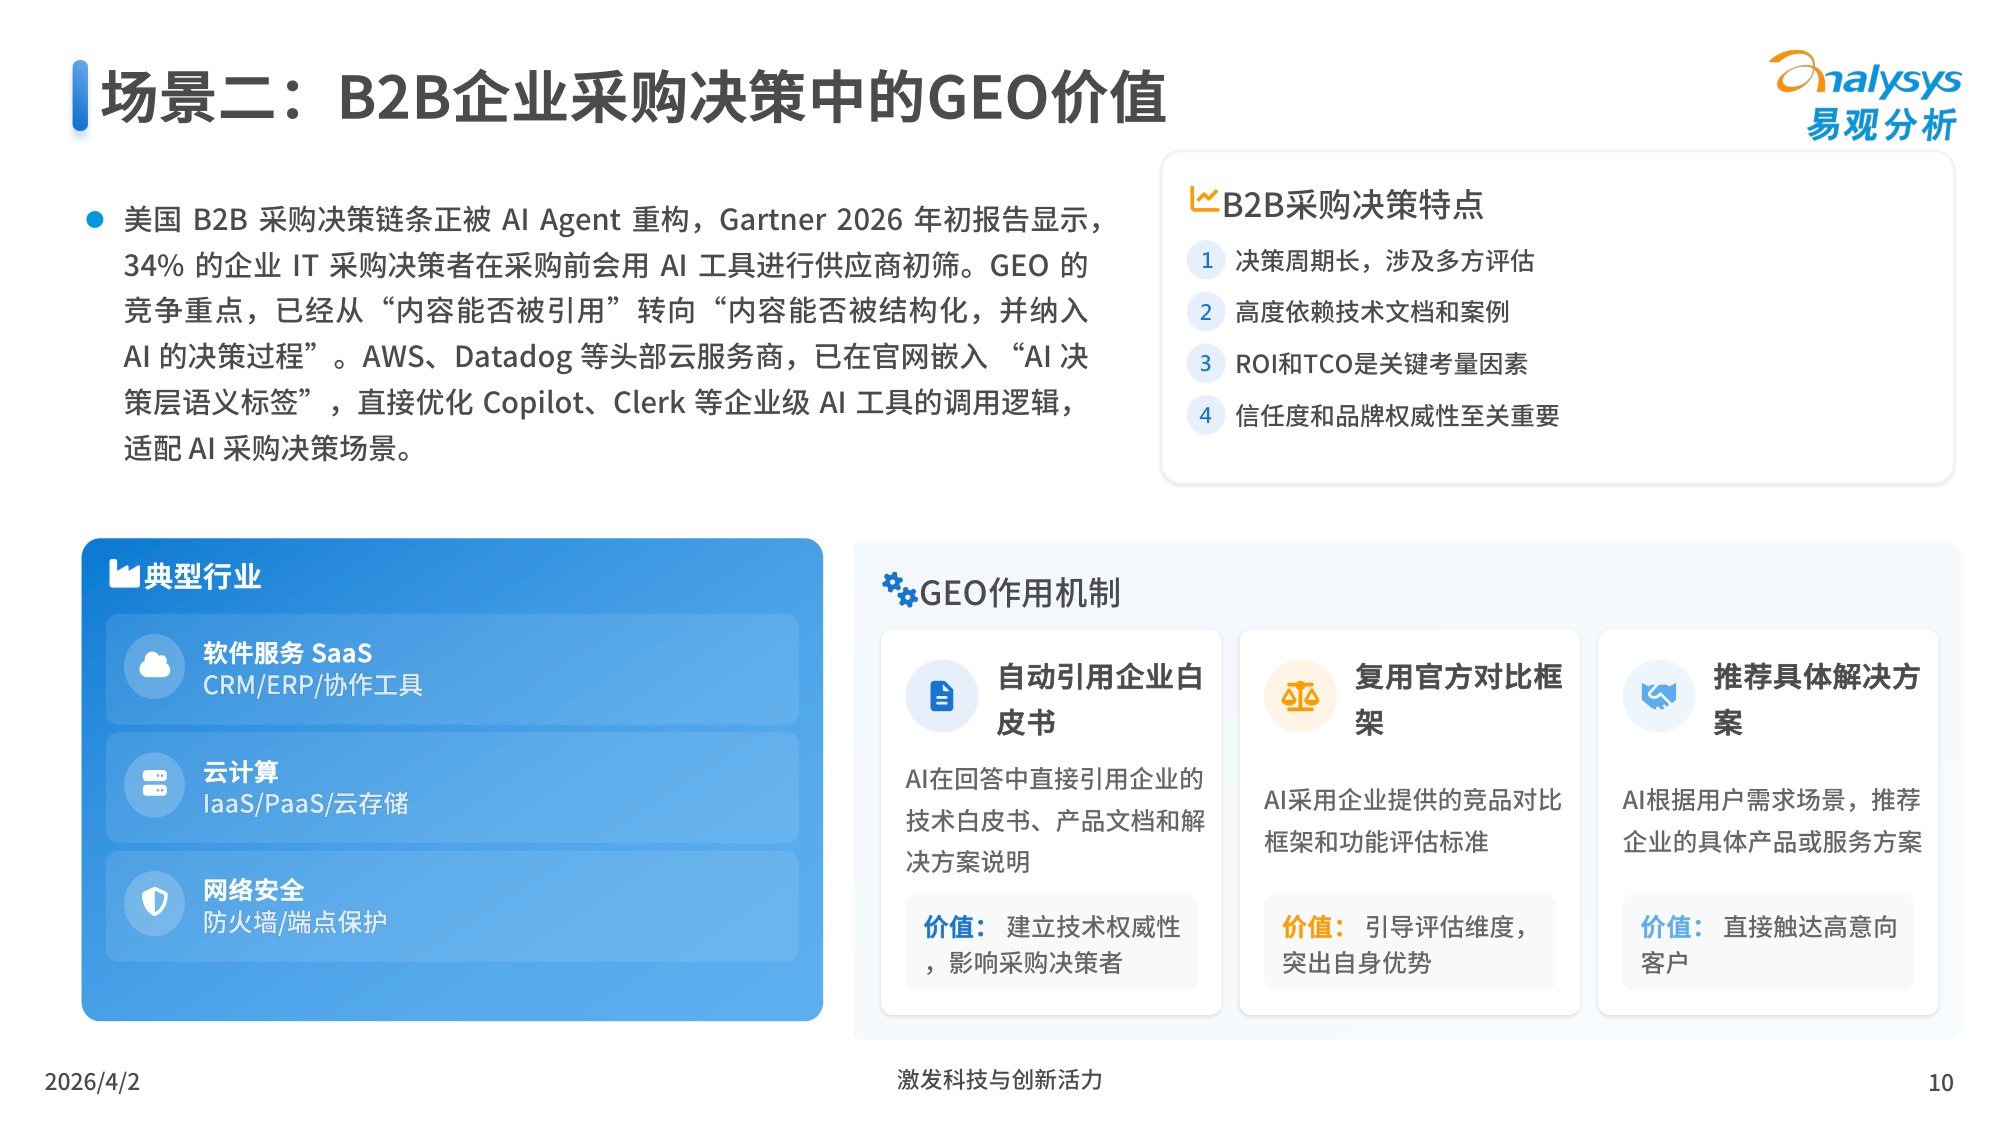Click the text 决策周期长，涉及多方评估

click(1385, 261)
